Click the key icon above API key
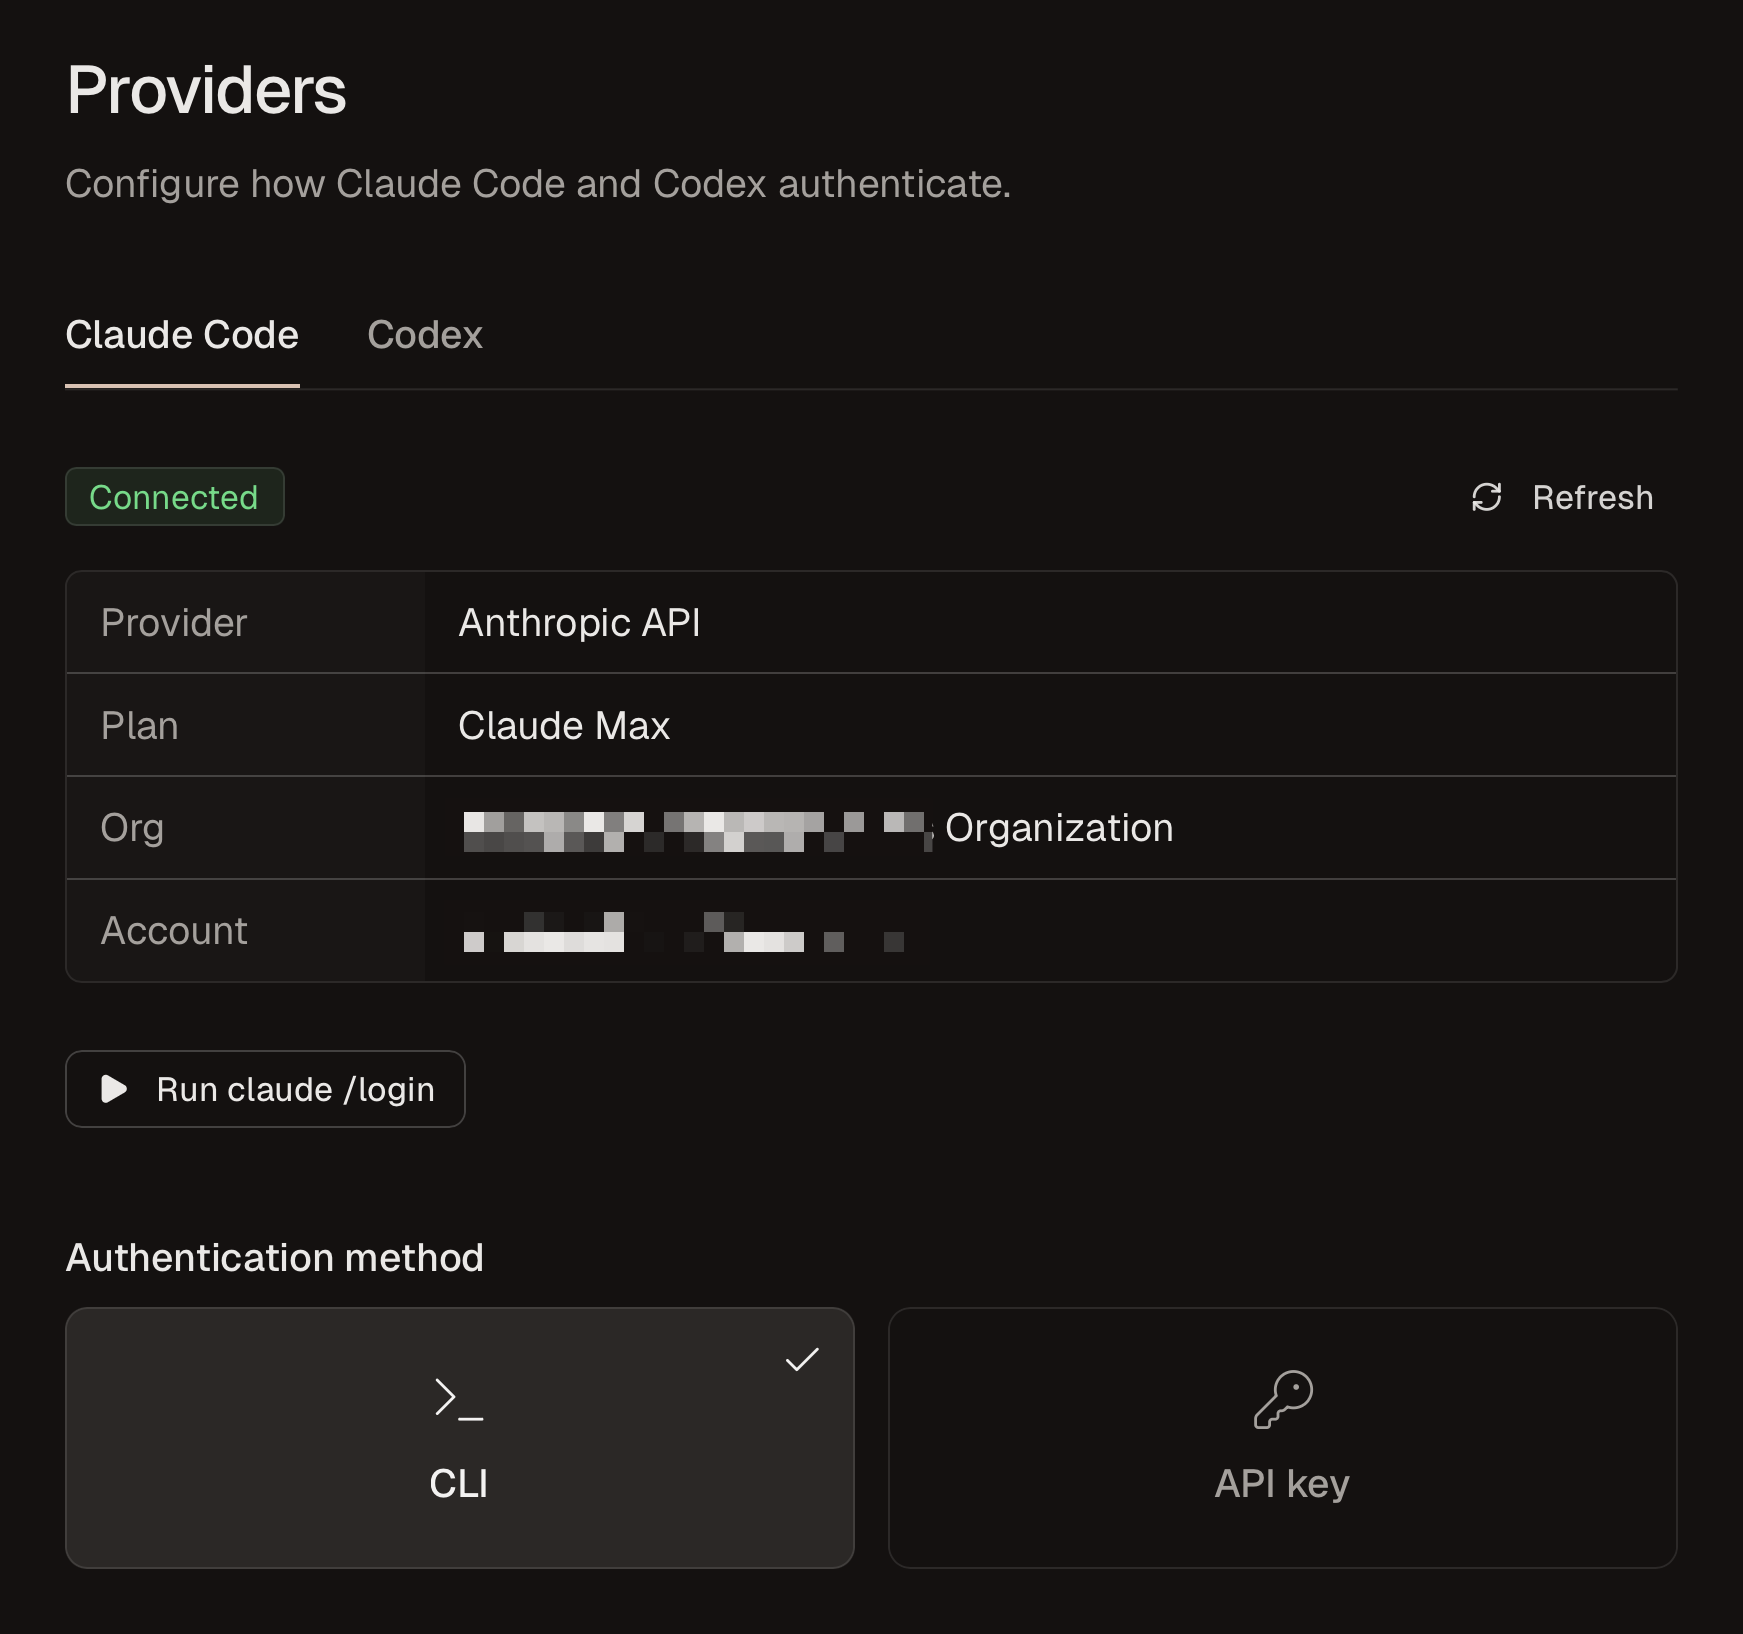 (1283, 1399)
